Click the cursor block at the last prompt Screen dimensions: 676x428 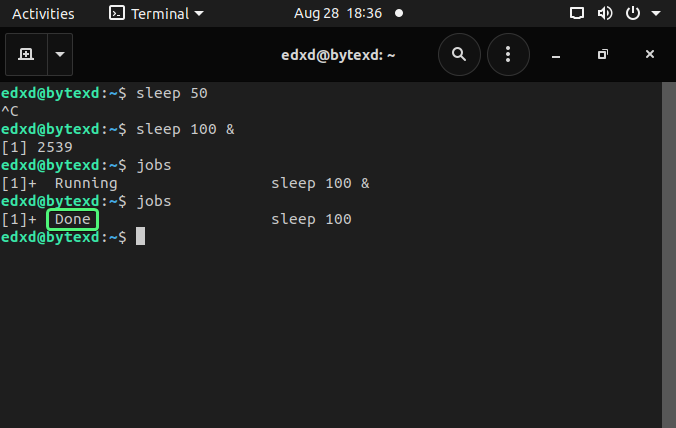(141, 237)
